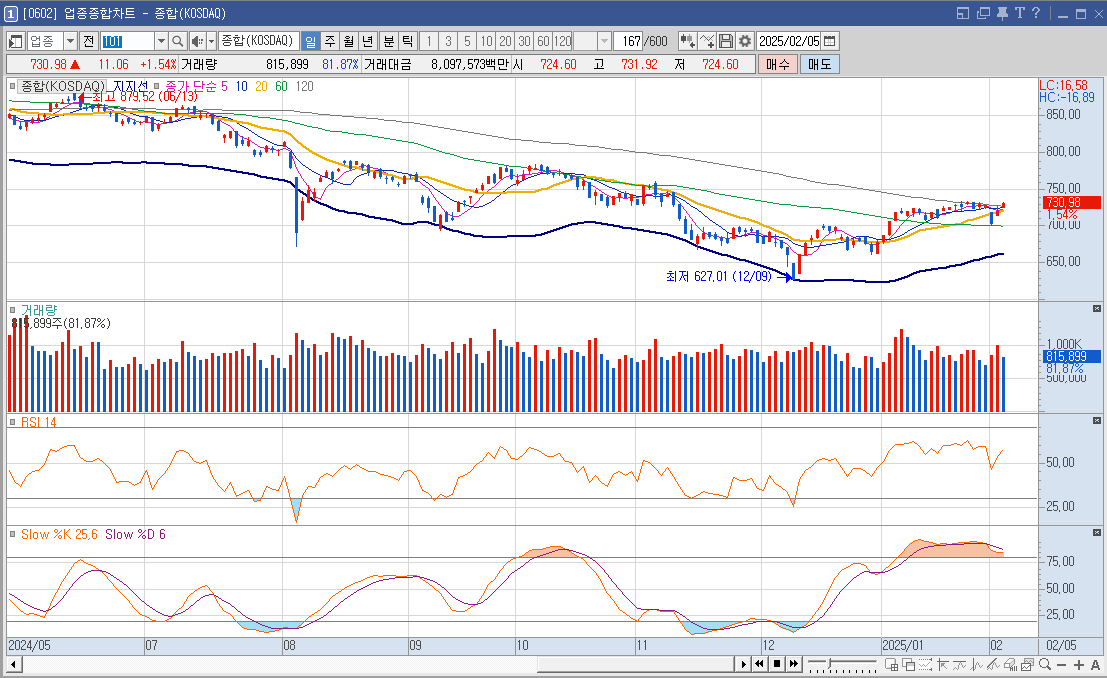This screenshot has width=1107, height=678.
Task: Click the minus zoom-out icon at bottom
Action: 1061,665
